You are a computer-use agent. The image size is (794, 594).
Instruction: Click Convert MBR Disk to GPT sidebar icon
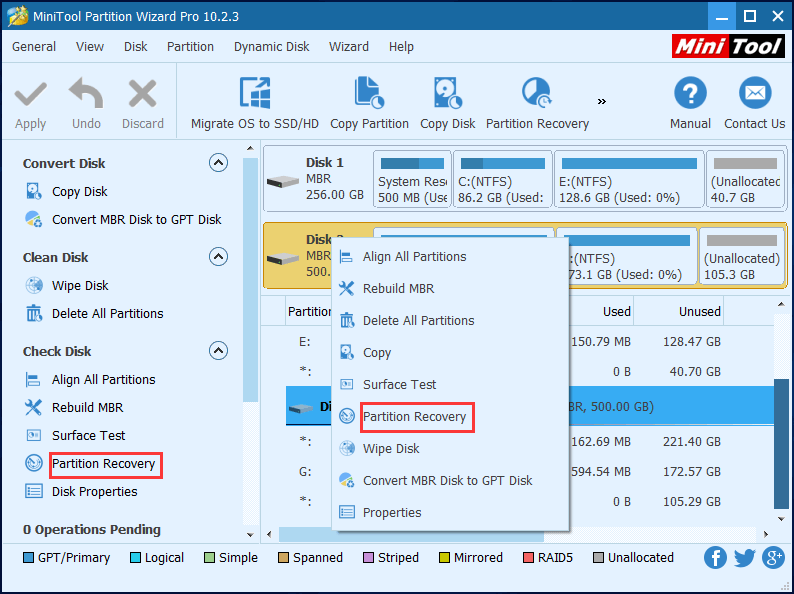33,219
